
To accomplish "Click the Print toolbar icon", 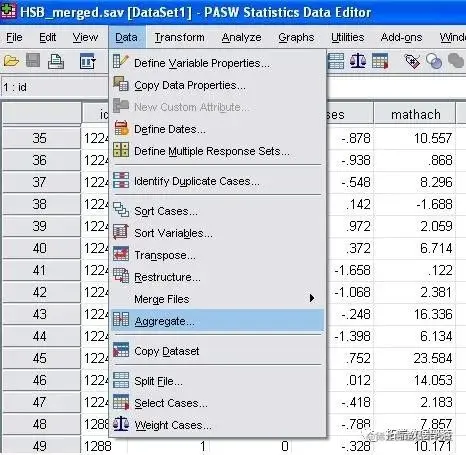I will (56, 61).
